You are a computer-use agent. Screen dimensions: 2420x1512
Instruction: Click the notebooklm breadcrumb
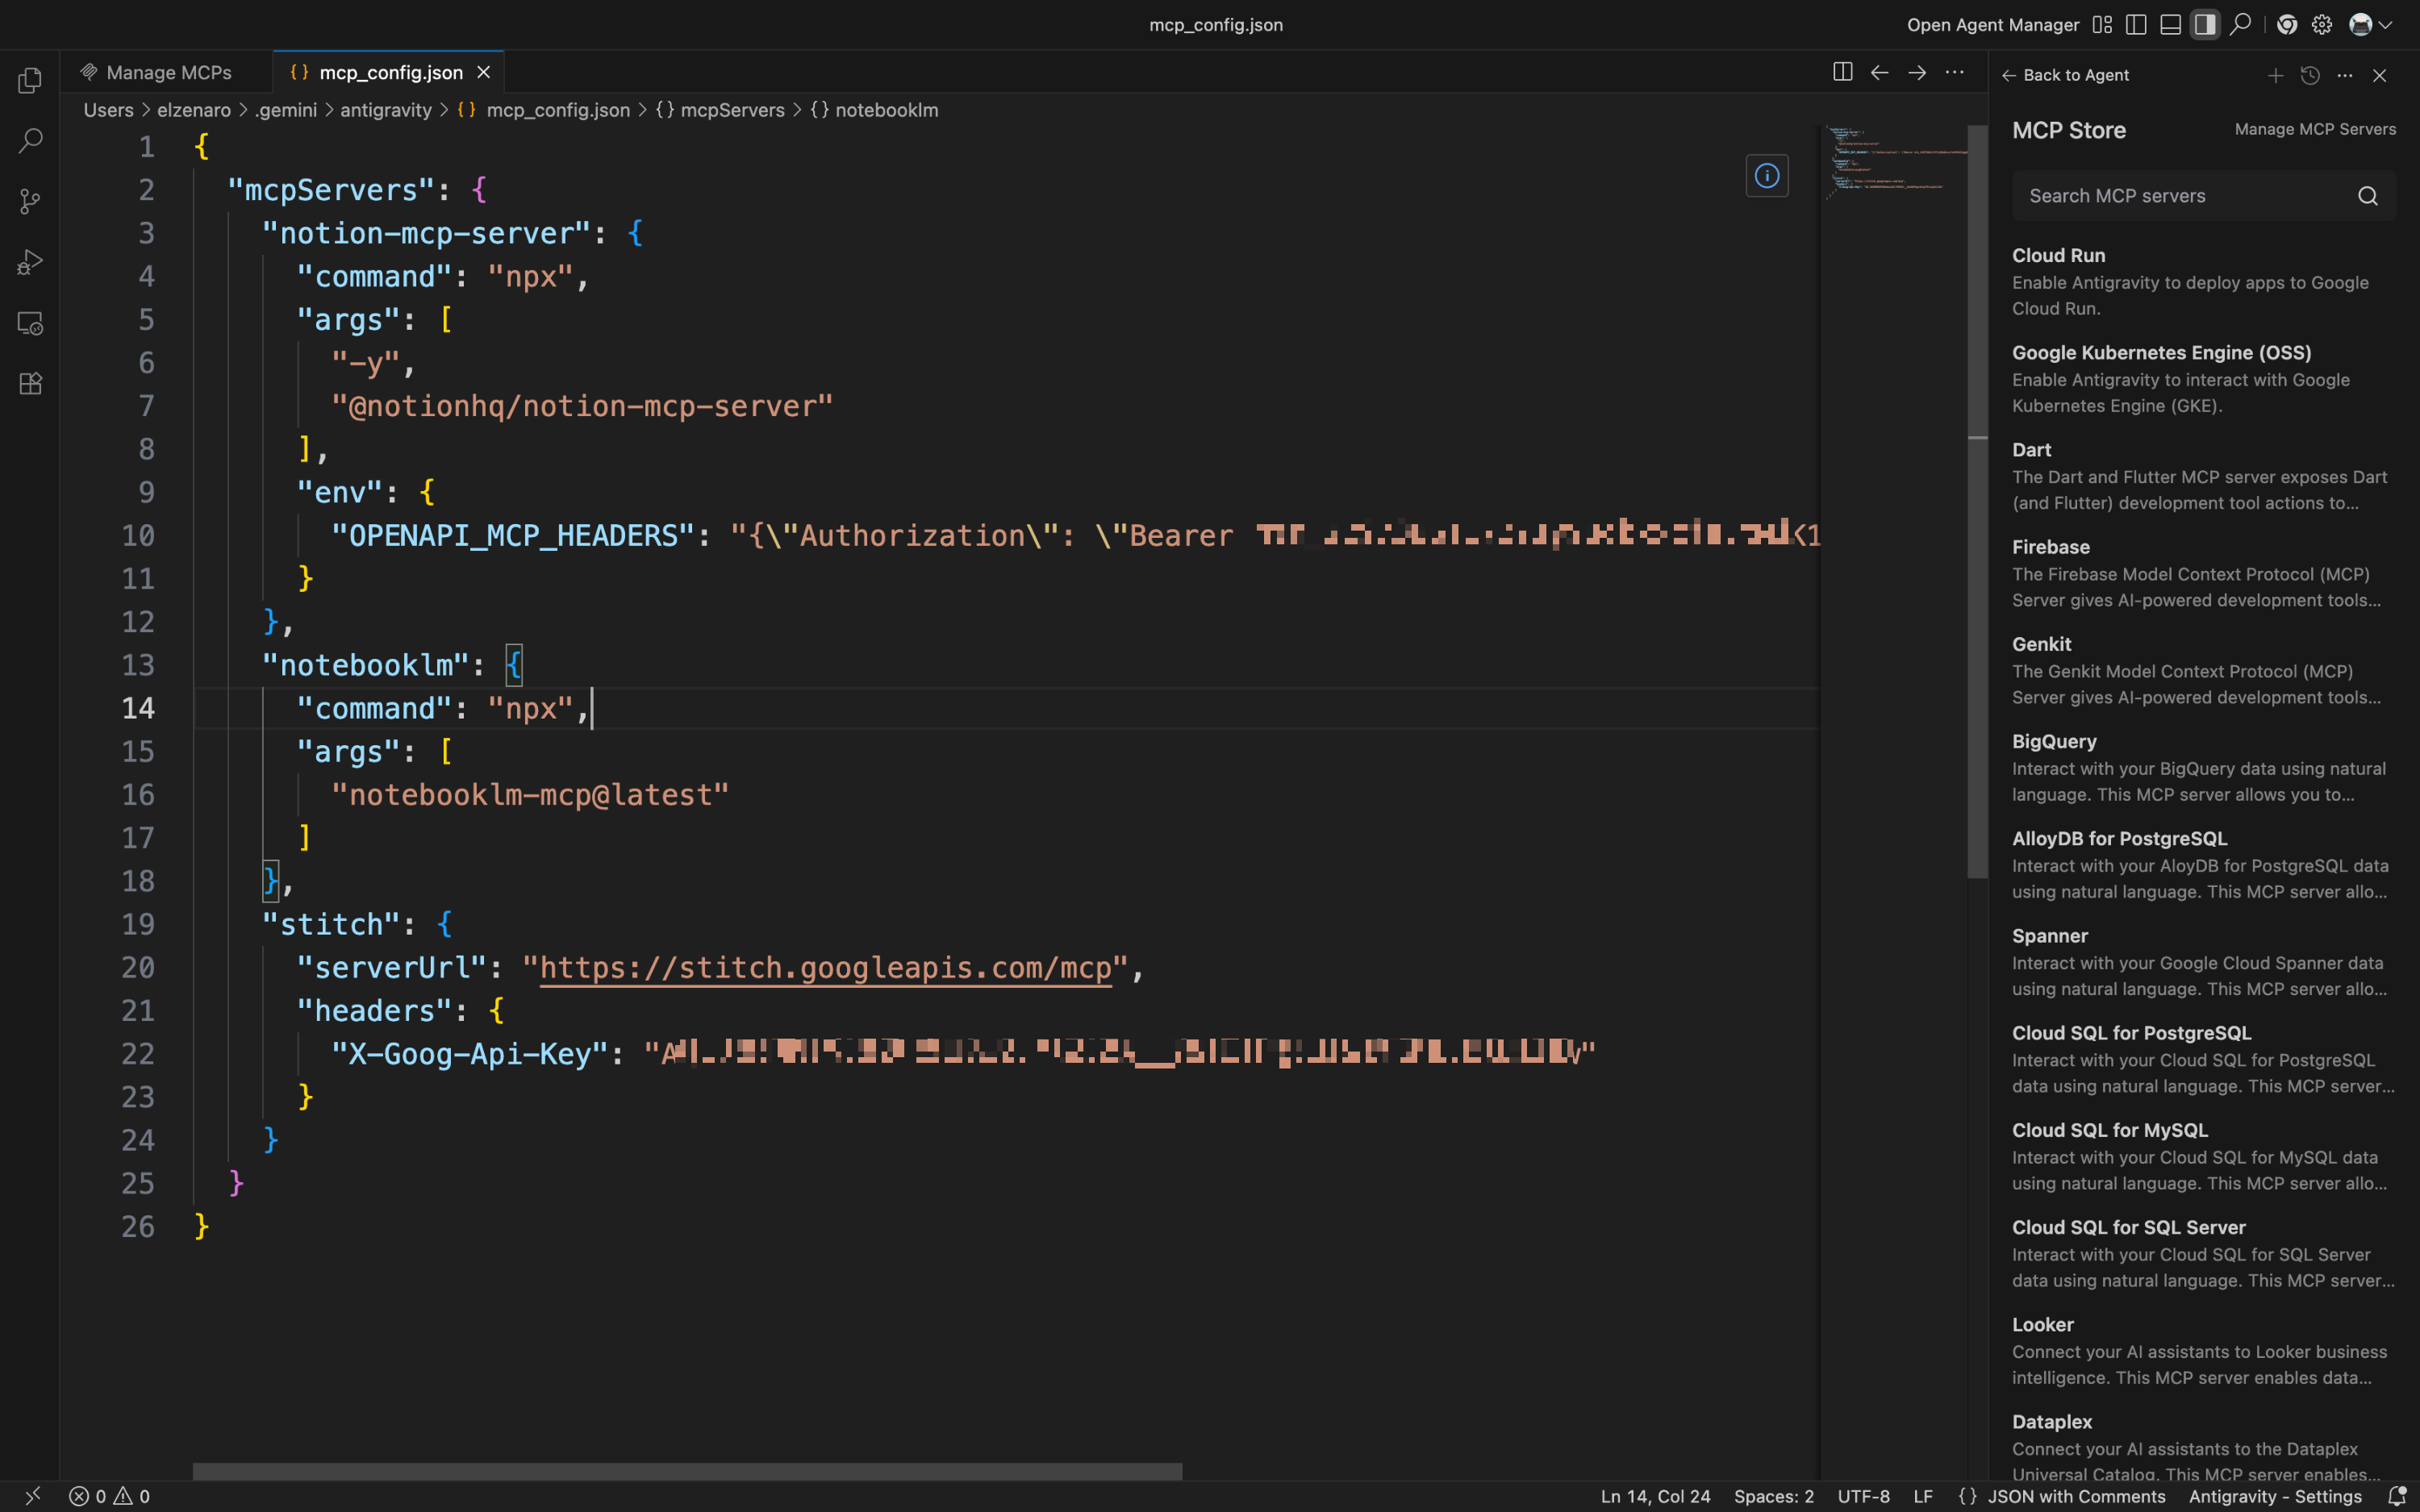pos(875,110)
